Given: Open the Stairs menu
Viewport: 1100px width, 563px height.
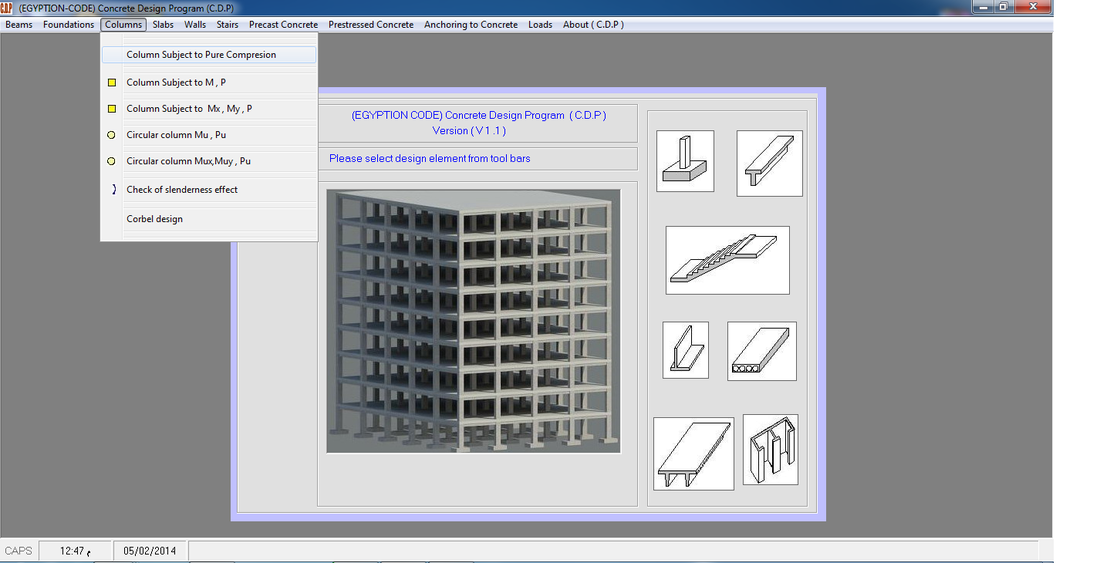Looking at the screenshot, I should pyautogui.click(x=227, y=25).
